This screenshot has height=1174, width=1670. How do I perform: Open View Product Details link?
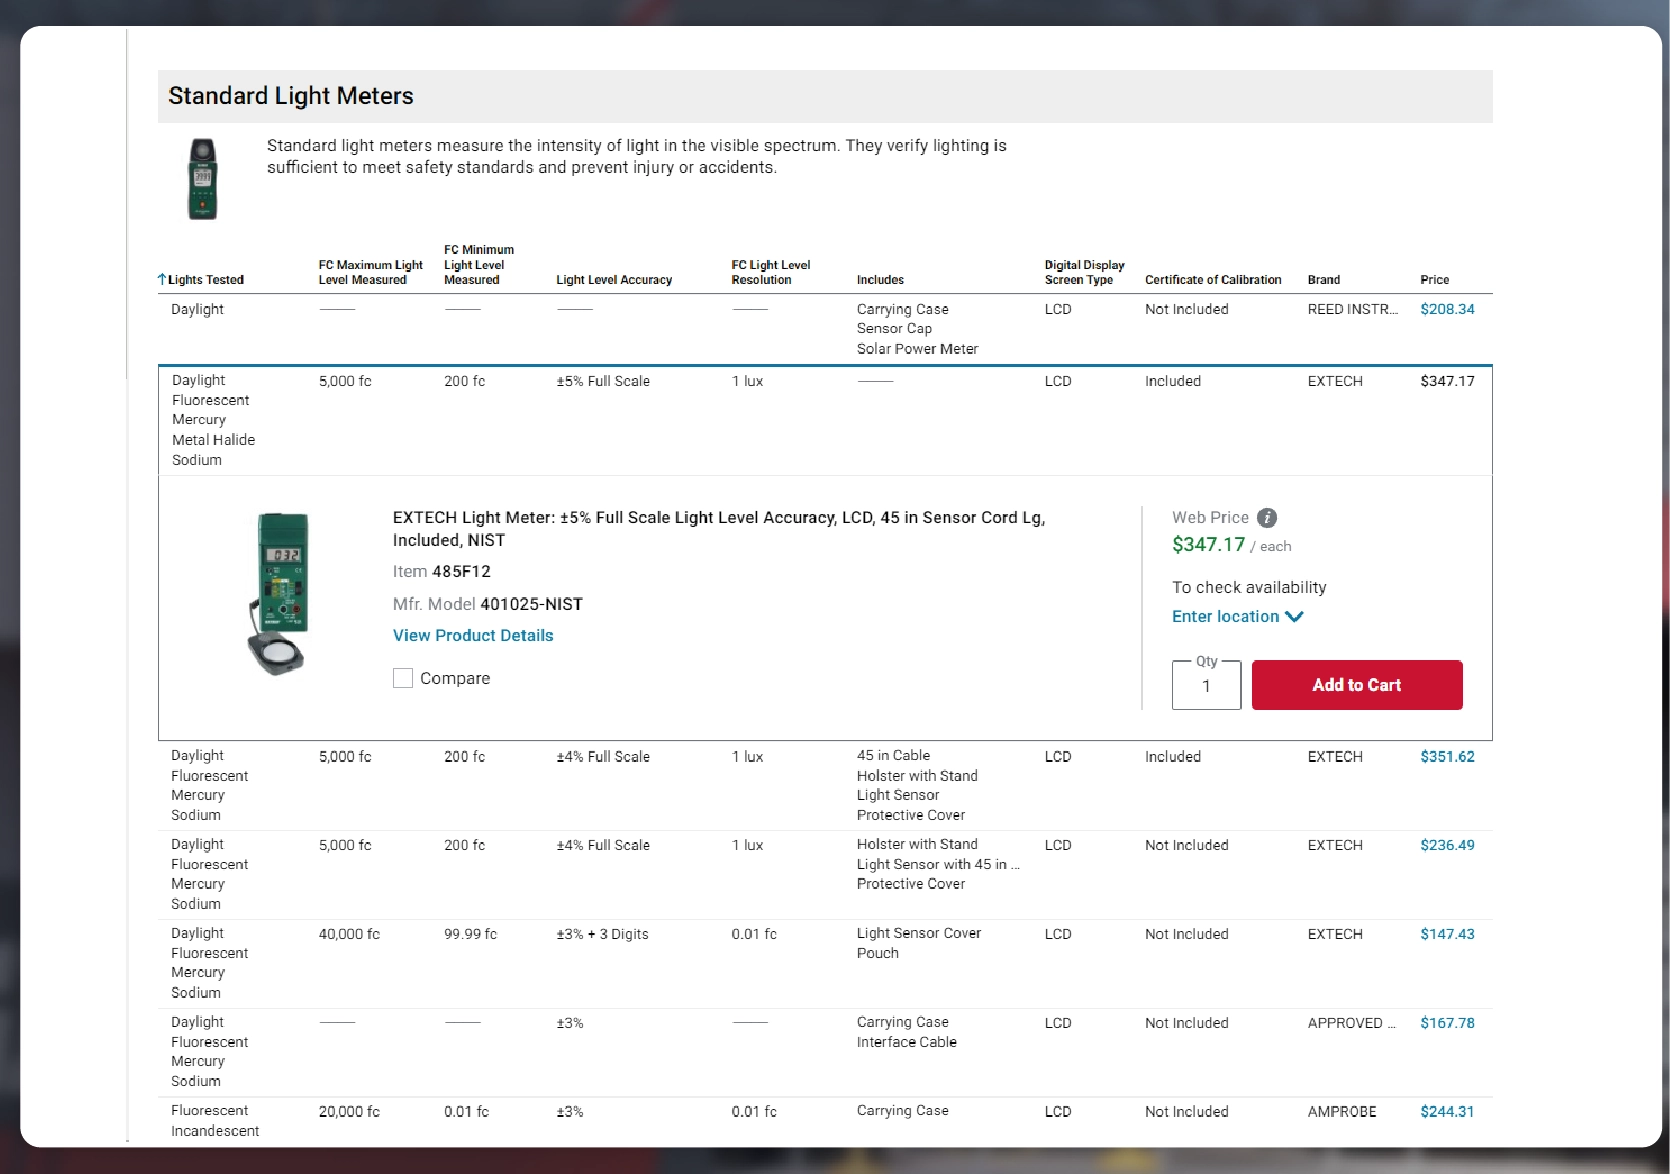point(473,635)
